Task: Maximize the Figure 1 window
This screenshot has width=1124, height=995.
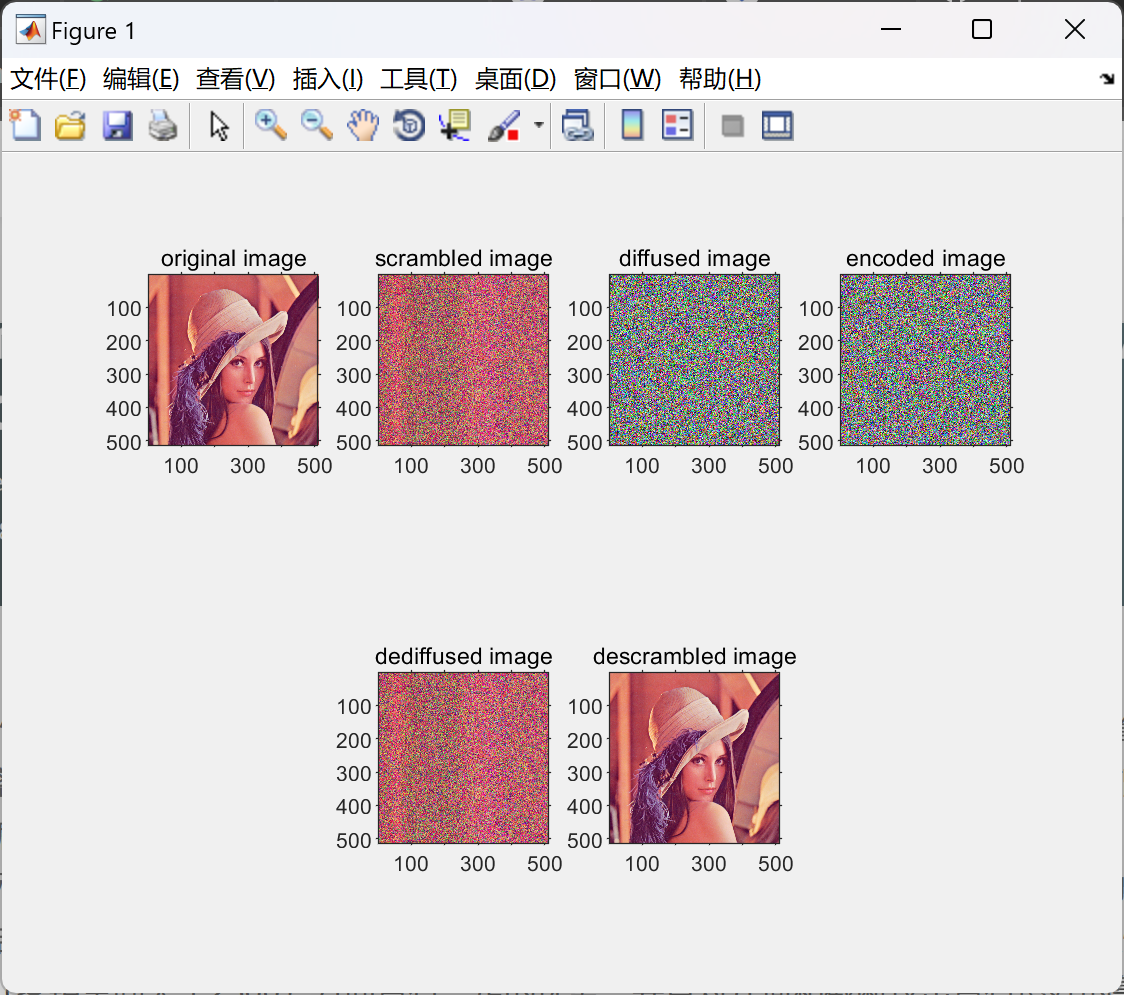Action: pos(981,29)
